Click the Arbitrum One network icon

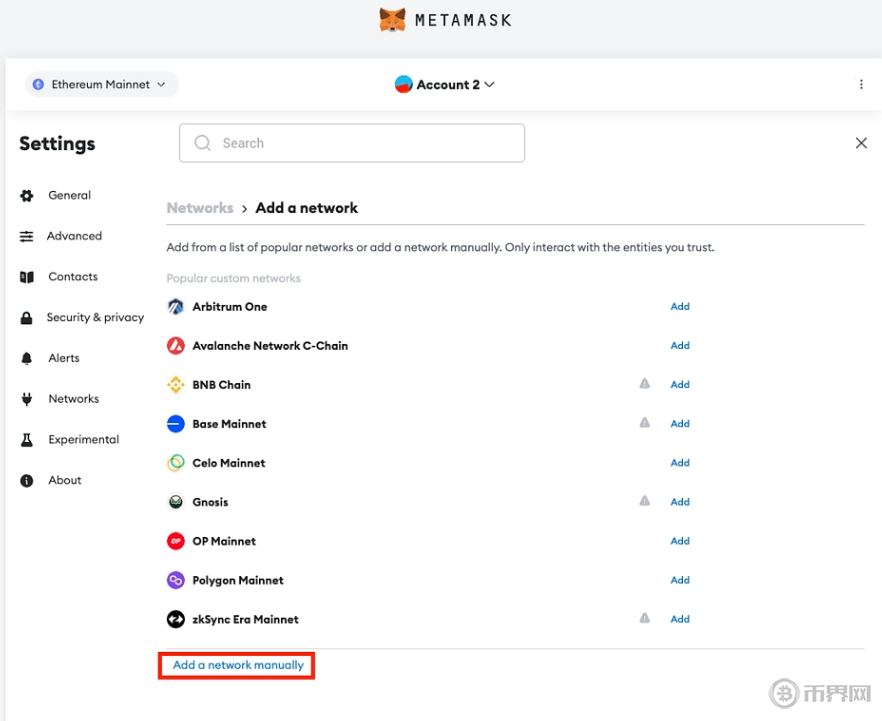point(176,307)
